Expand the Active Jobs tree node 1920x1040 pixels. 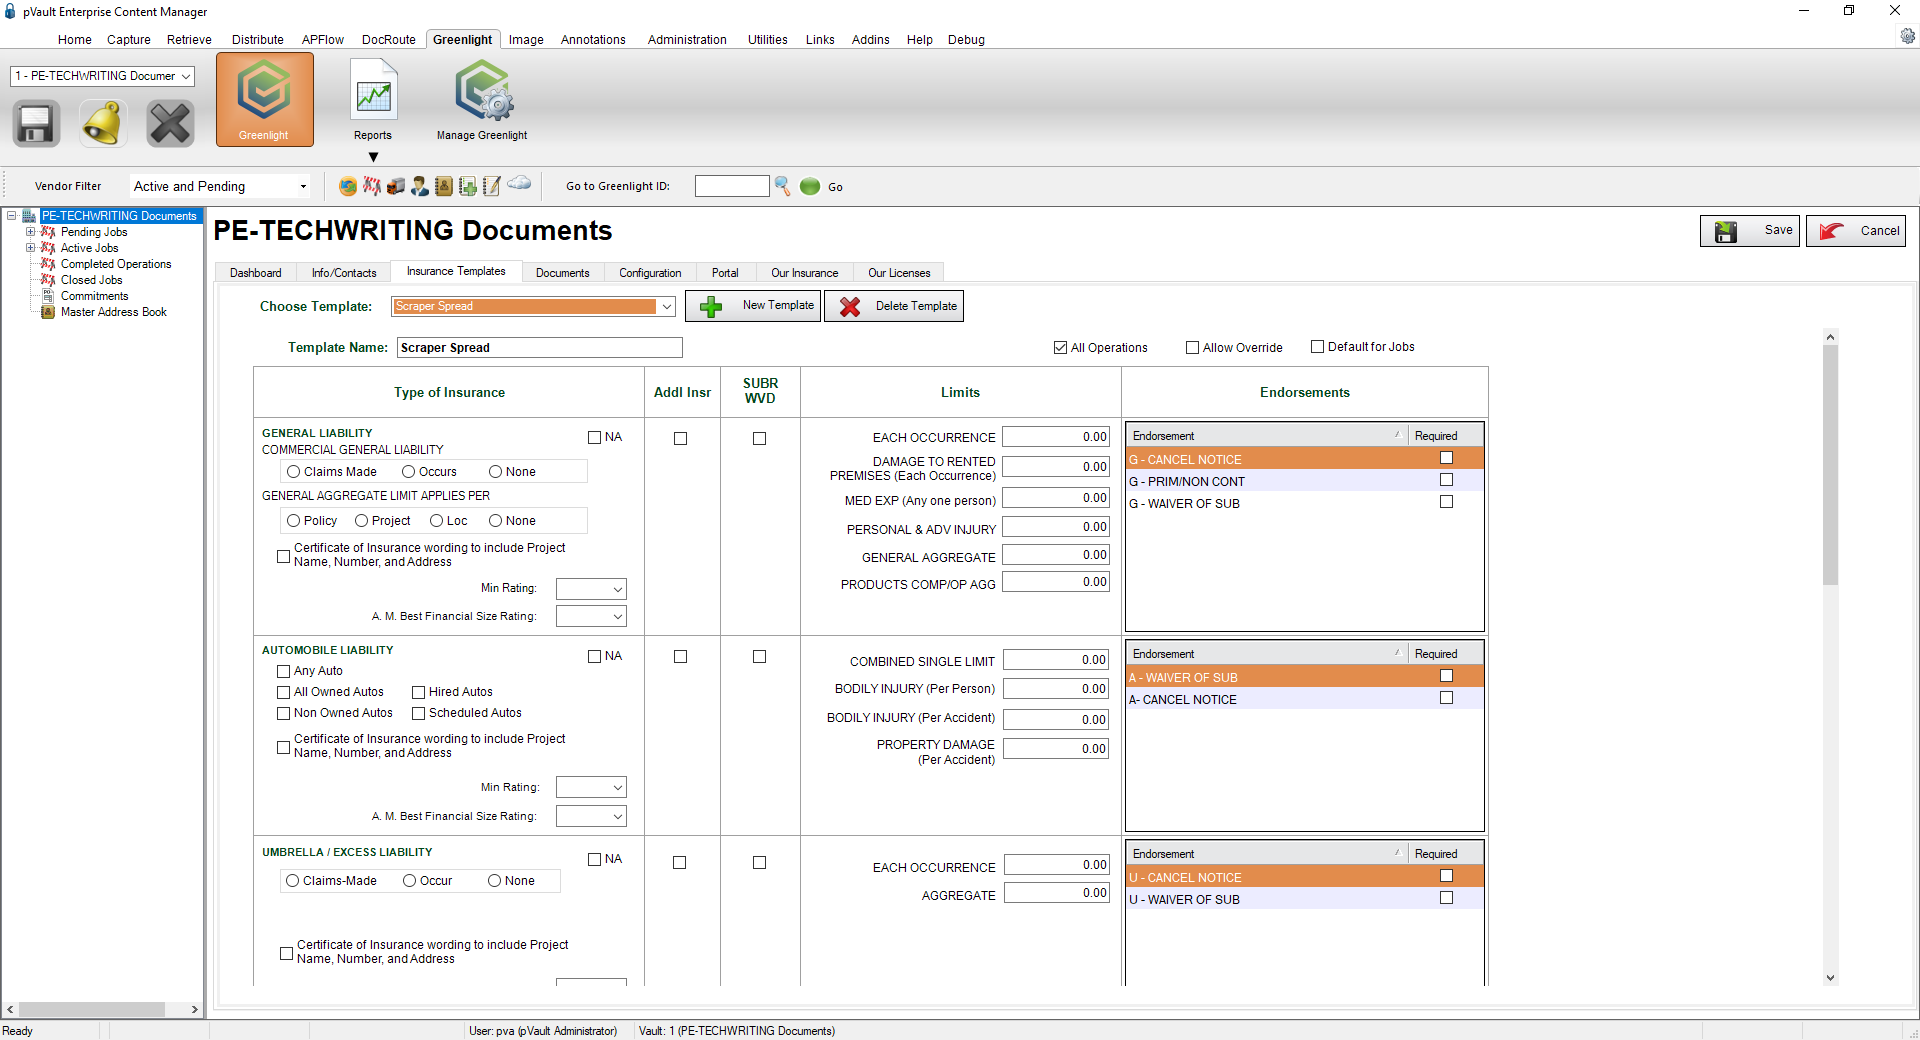(x=30, y=248)
